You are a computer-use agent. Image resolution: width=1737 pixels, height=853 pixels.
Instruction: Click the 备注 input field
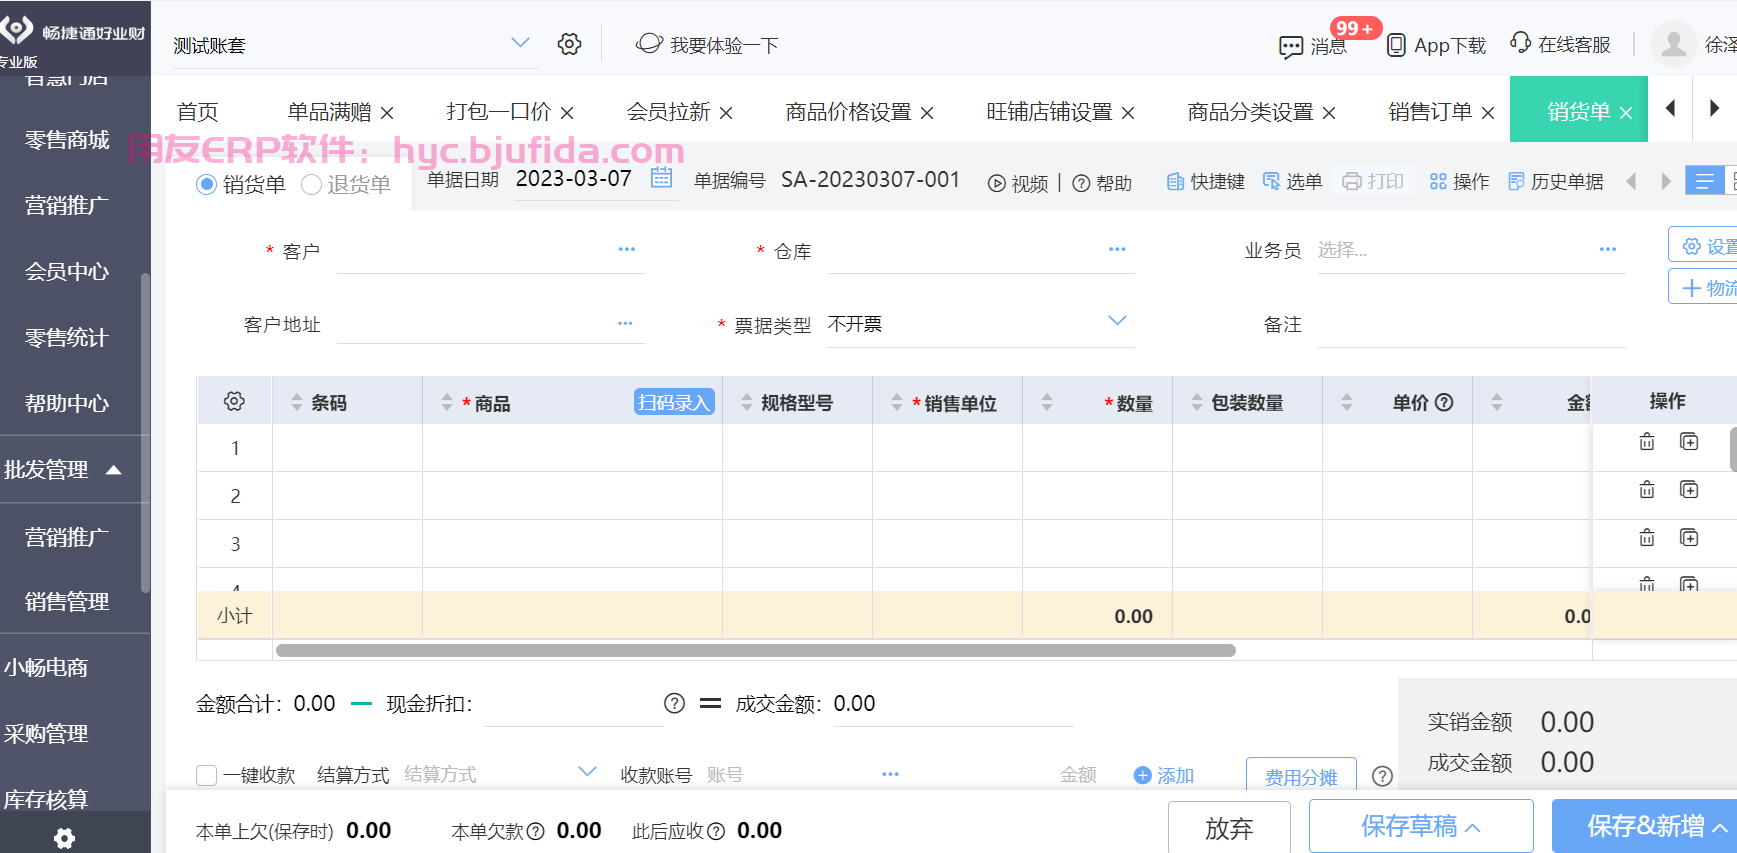click(1471, 324)
